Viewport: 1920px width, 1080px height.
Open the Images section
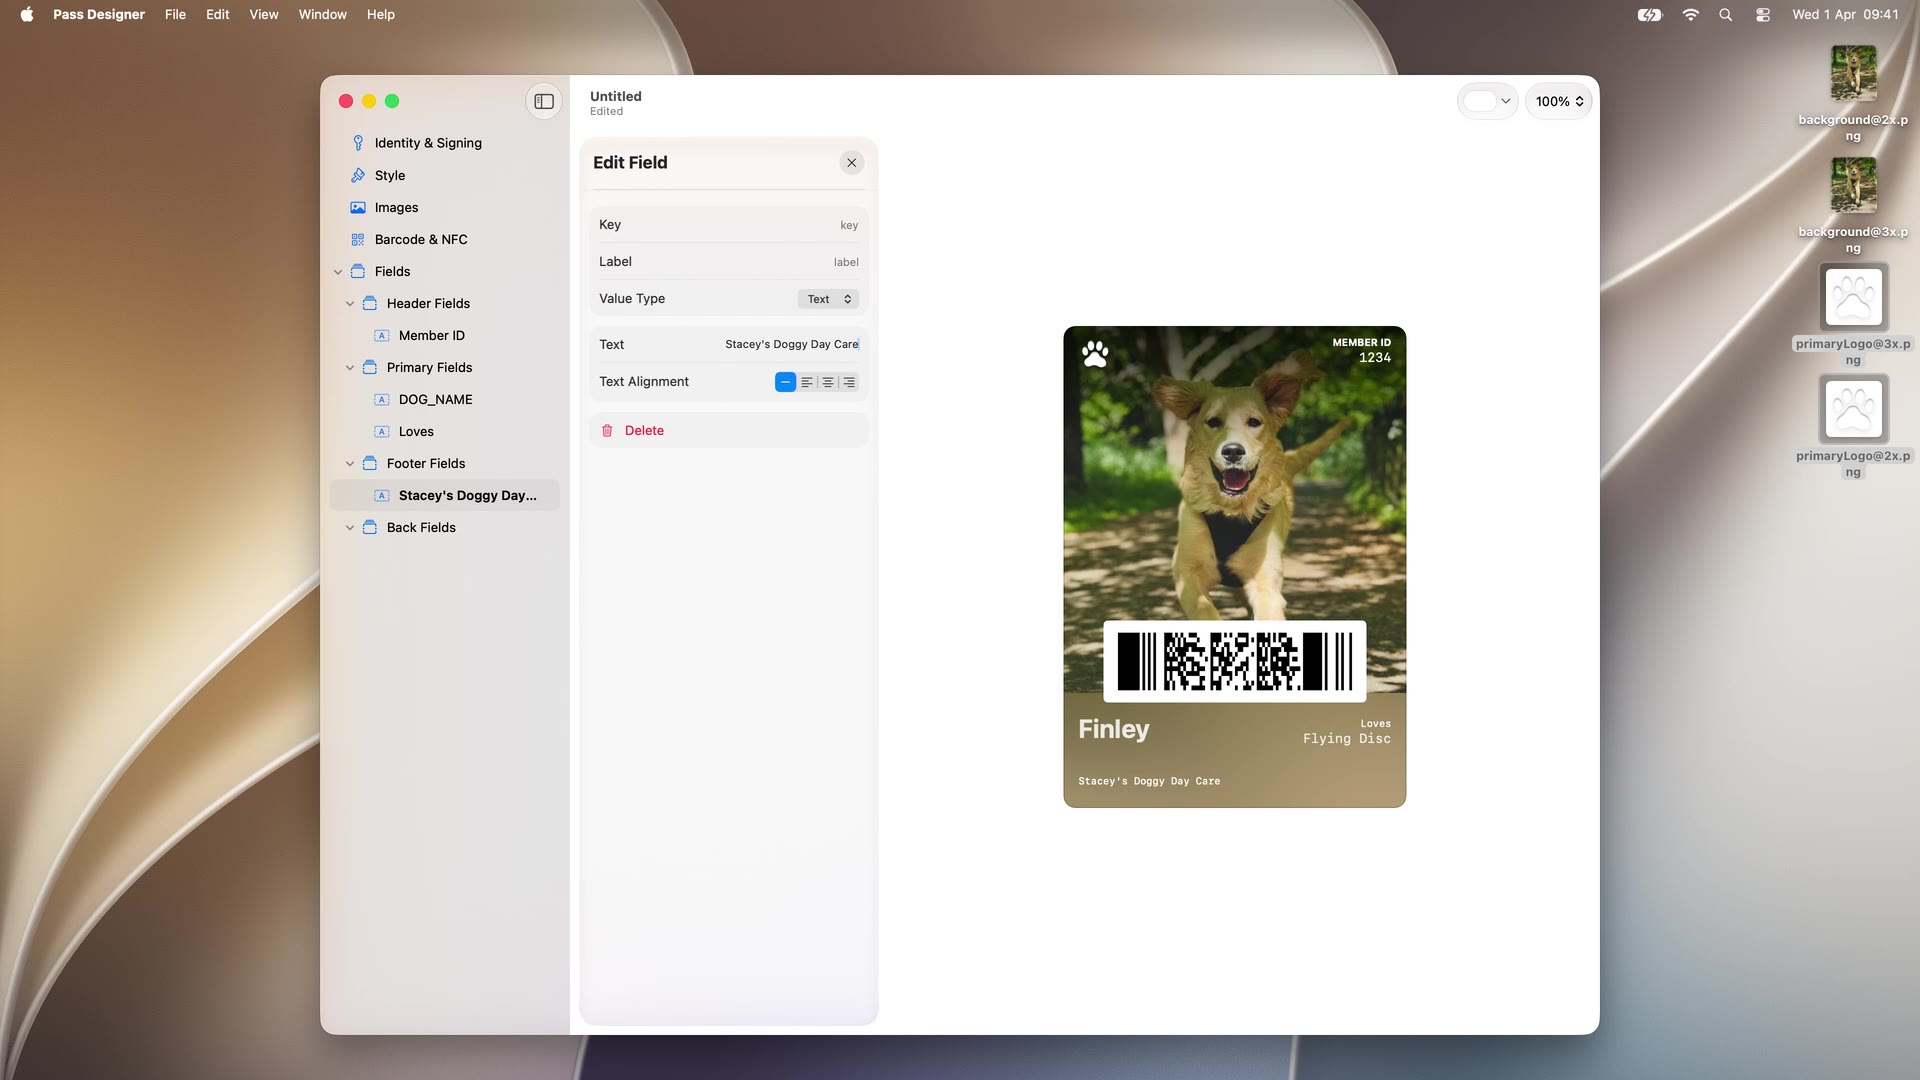point(445,207)
